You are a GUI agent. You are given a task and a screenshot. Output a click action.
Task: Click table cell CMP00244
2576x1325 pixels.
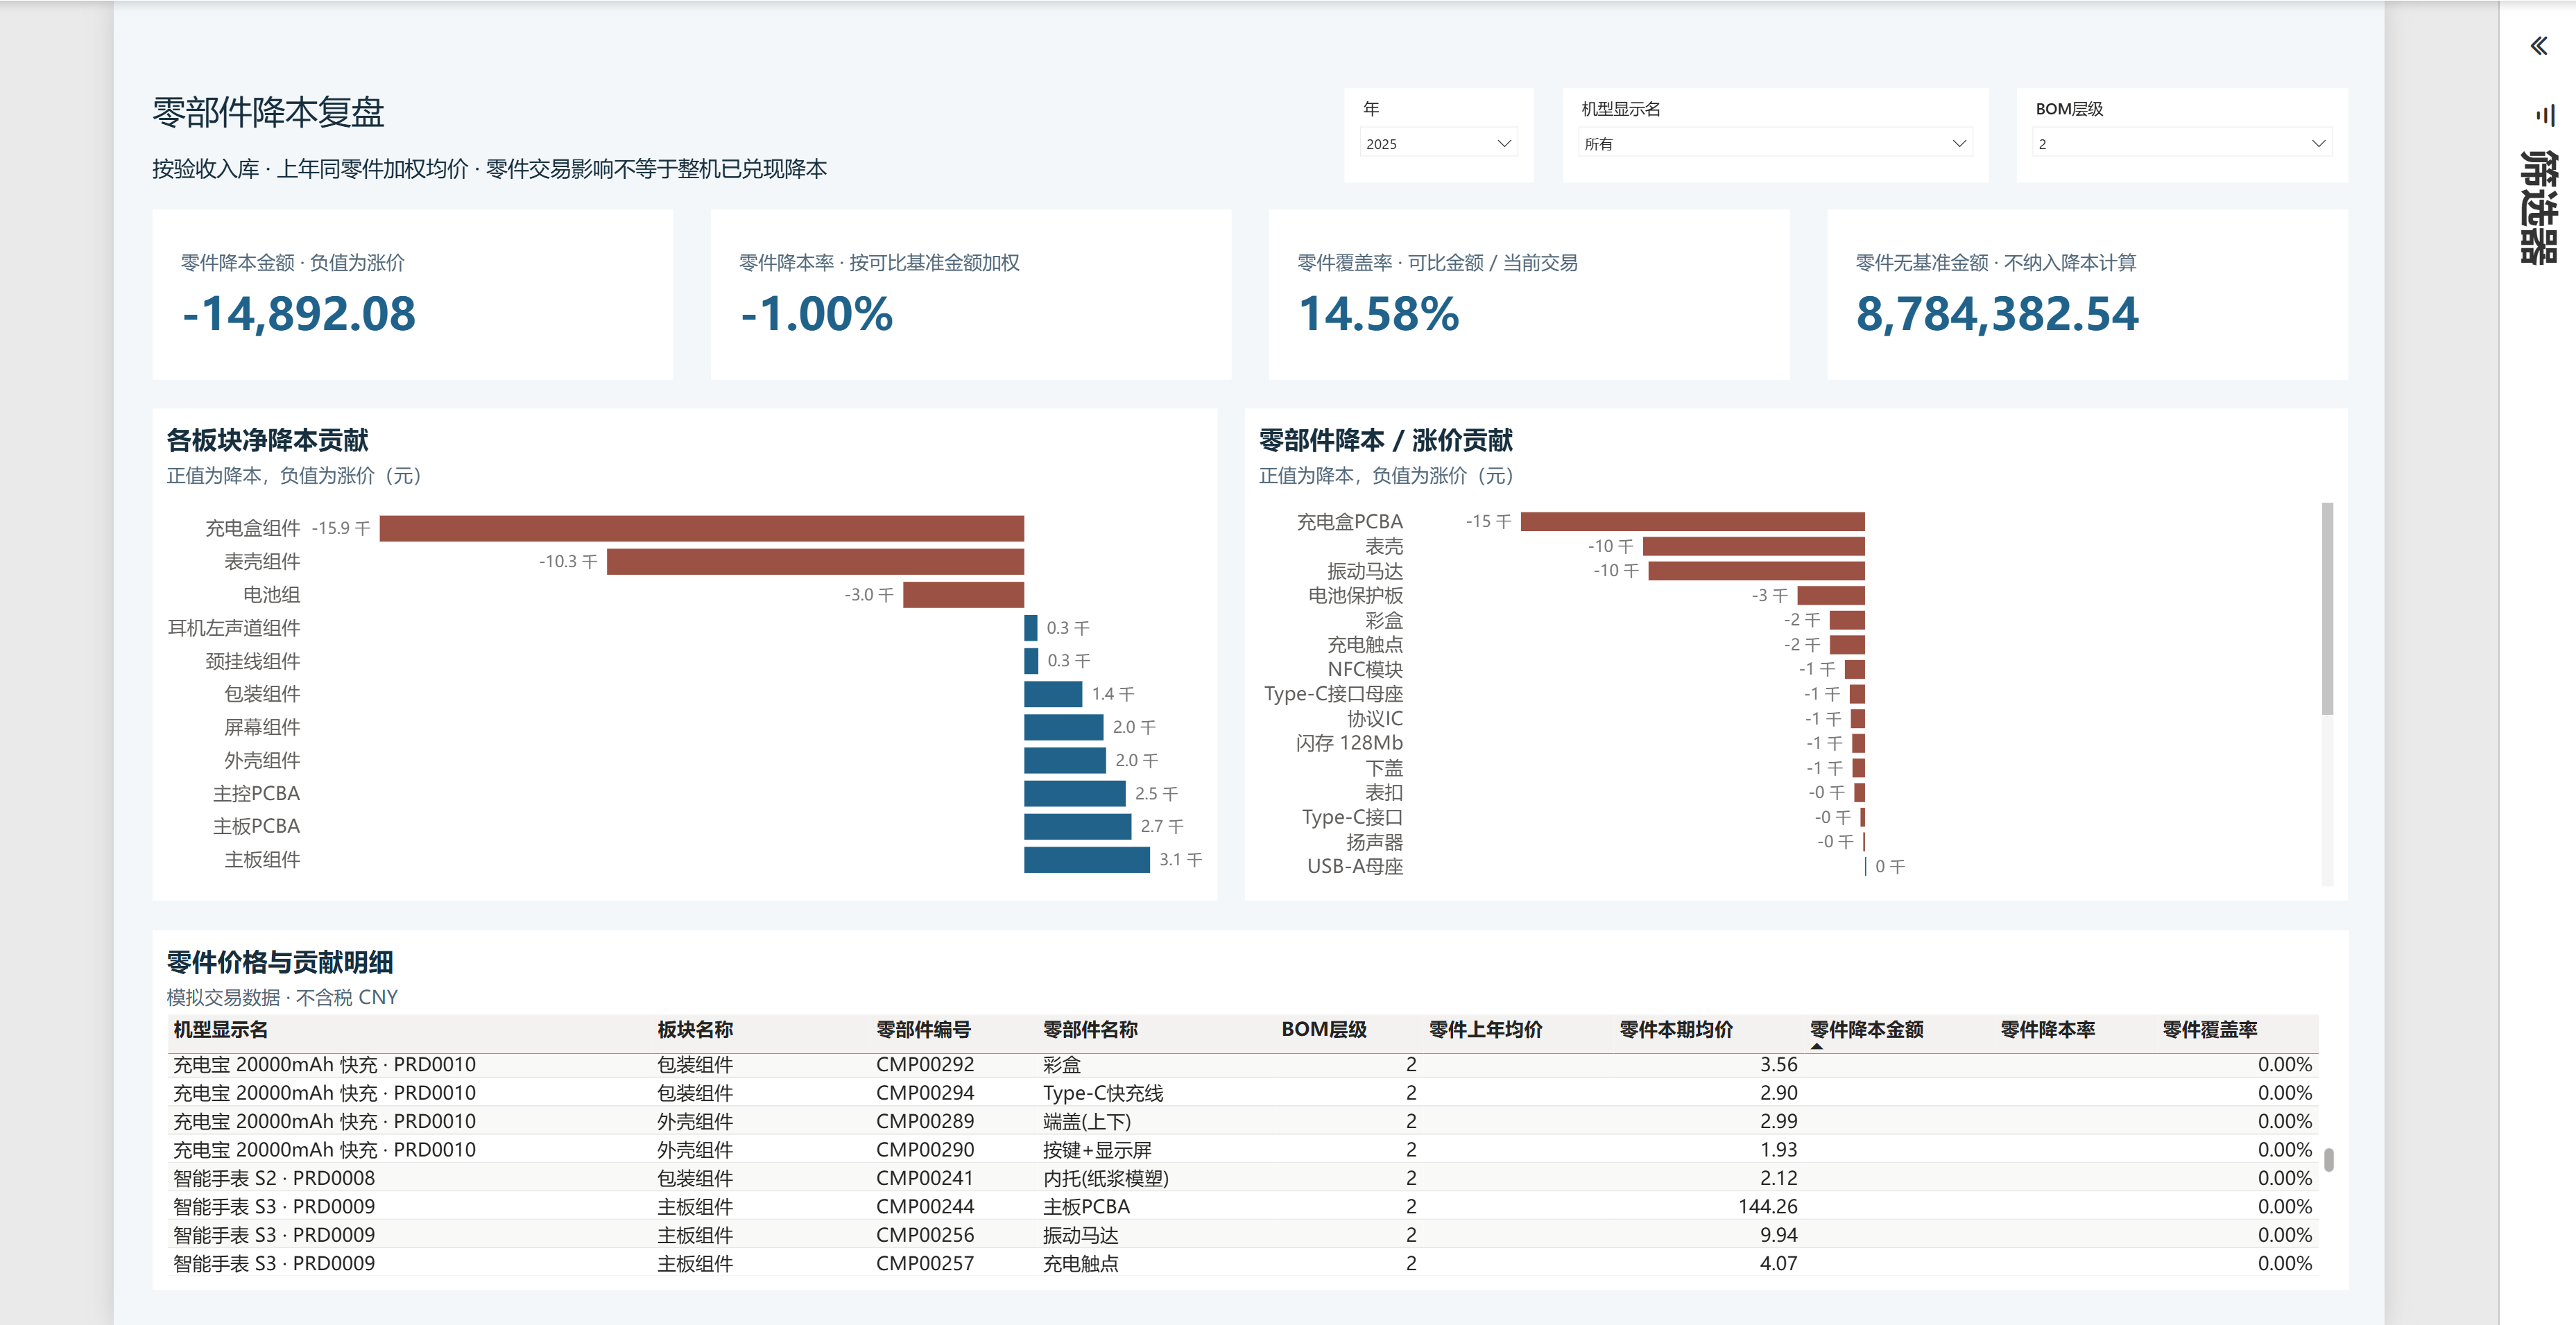click(924, 1206)
